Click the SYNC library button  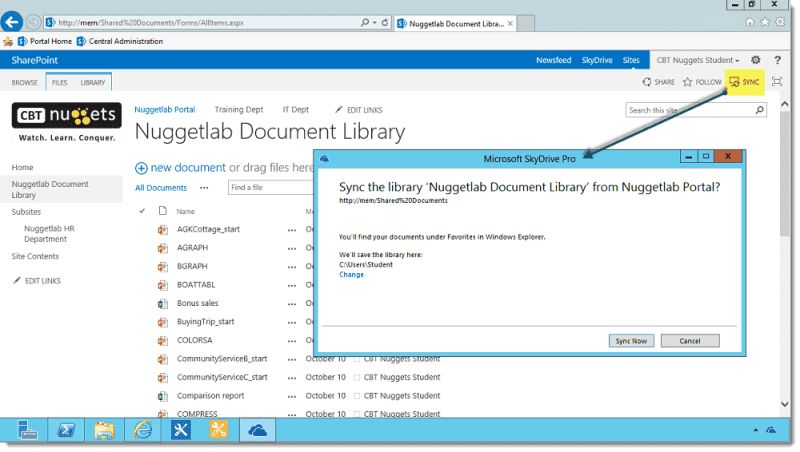click(x=744, y=82)
